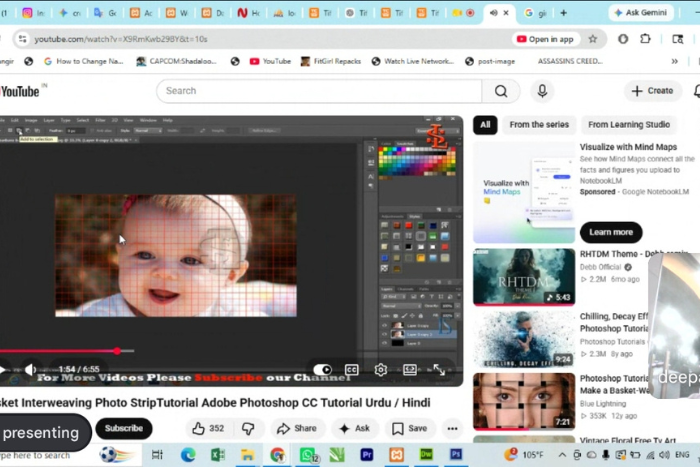Open the ASSASSINS CREED bookmark
This screenshot has height=467, width=700.
click(570, 61)
